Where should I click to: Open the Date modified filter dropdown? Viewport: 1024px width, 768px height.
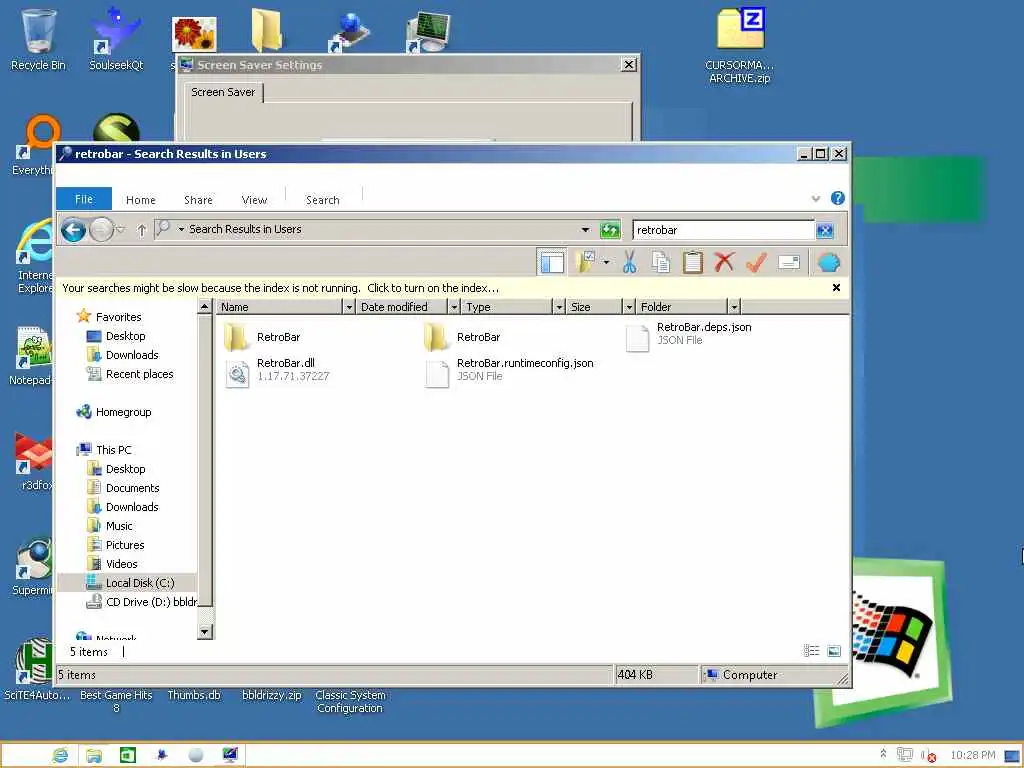(x=454, y=307)
